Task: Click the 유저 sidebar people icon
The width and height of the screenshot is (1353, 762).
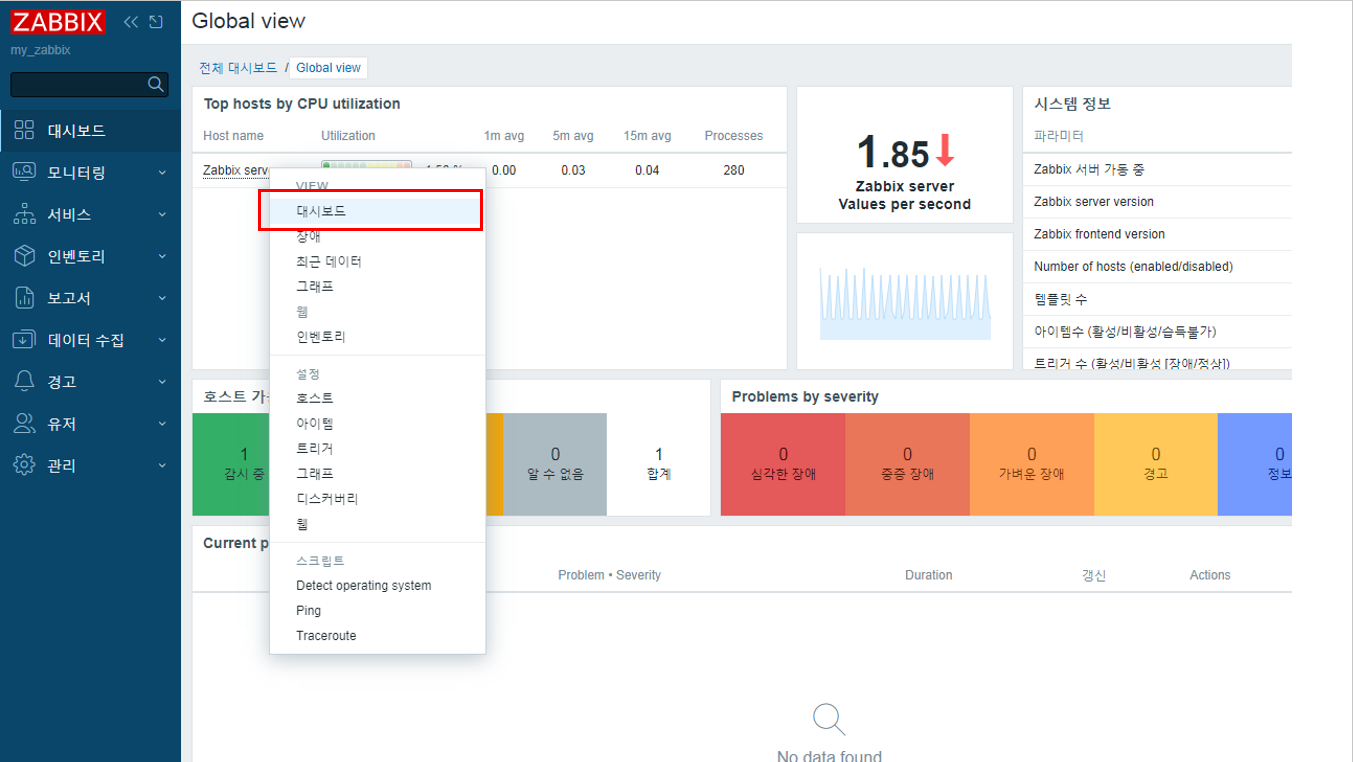Action: 24,424
